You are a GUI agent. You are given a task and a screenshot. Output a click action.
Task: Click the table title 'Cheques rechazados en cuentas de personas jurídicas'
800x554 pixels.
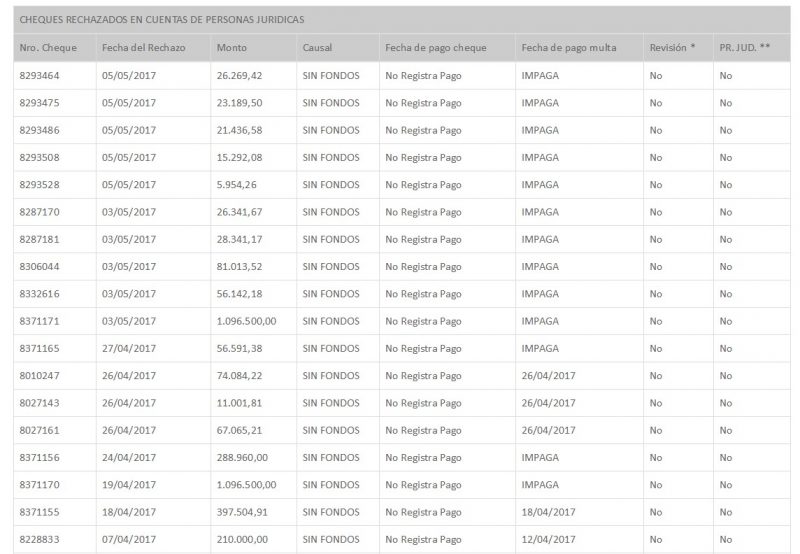(x=162, y=19)
